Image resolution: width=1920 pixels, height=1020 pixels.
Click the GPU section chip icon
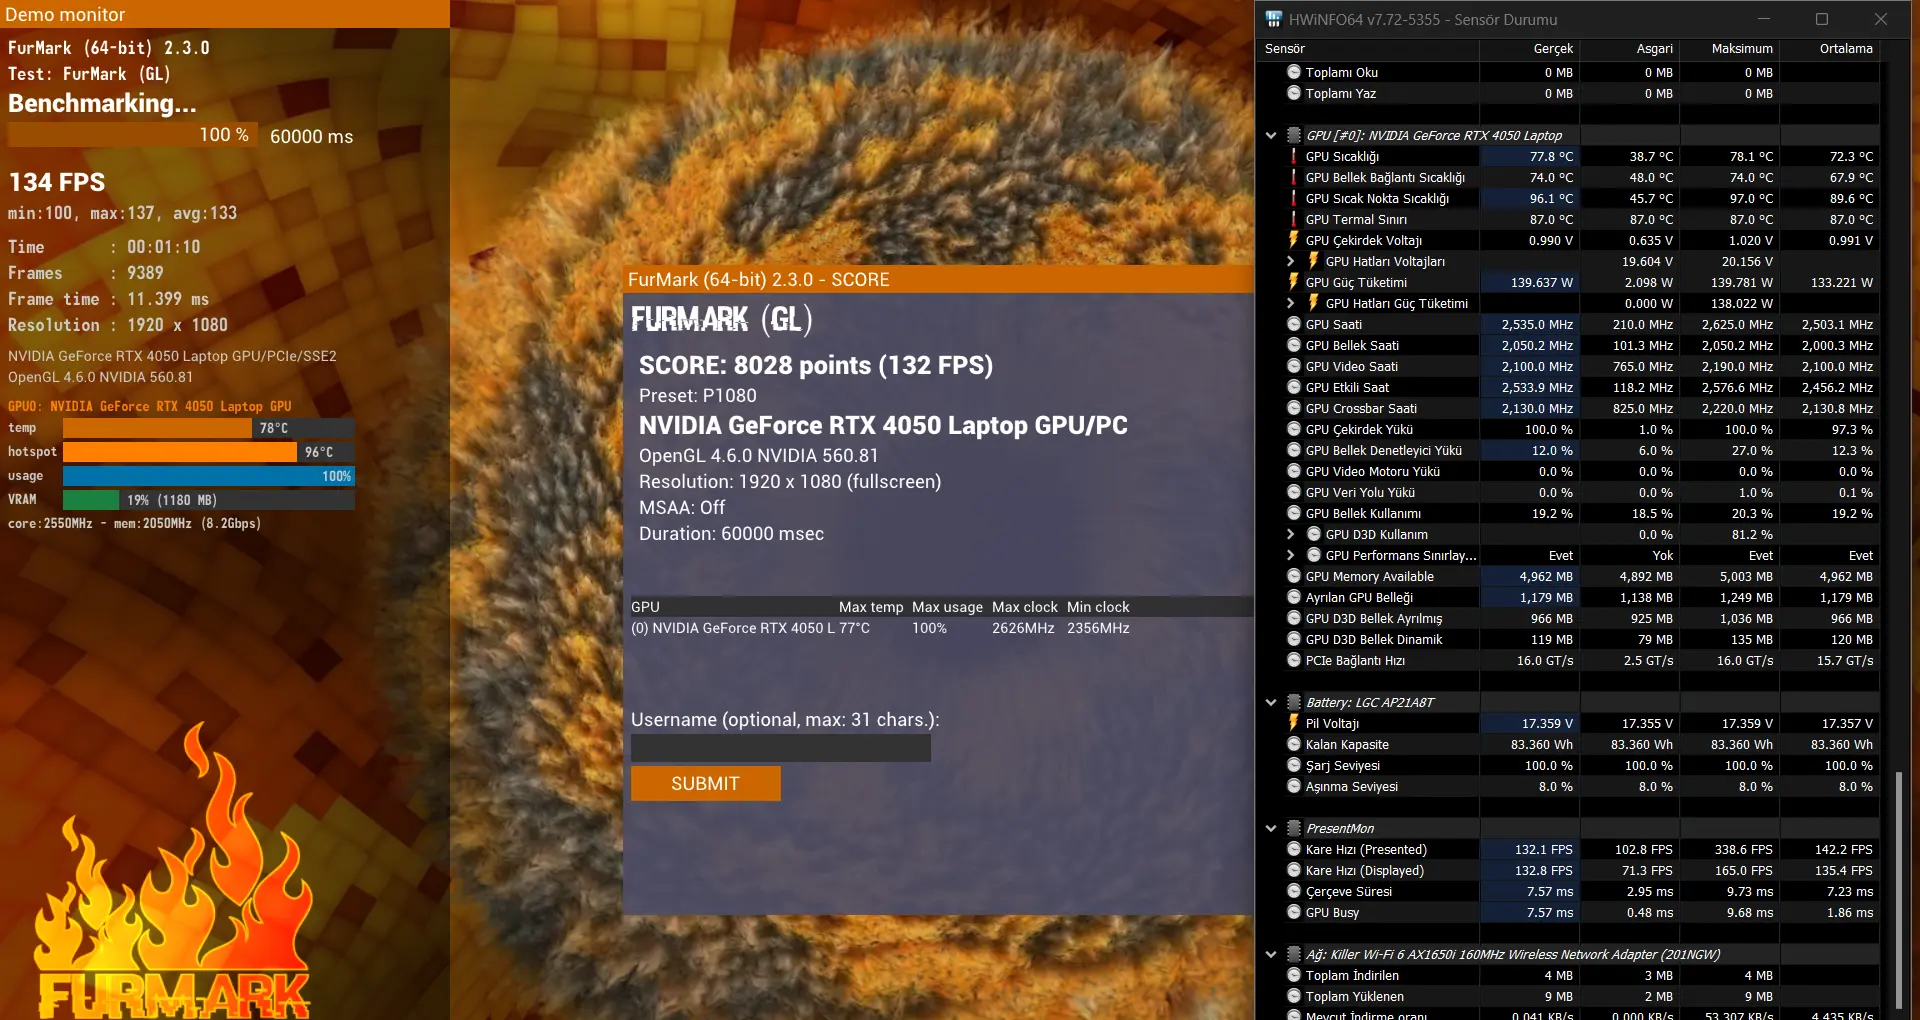(1293, 136)
